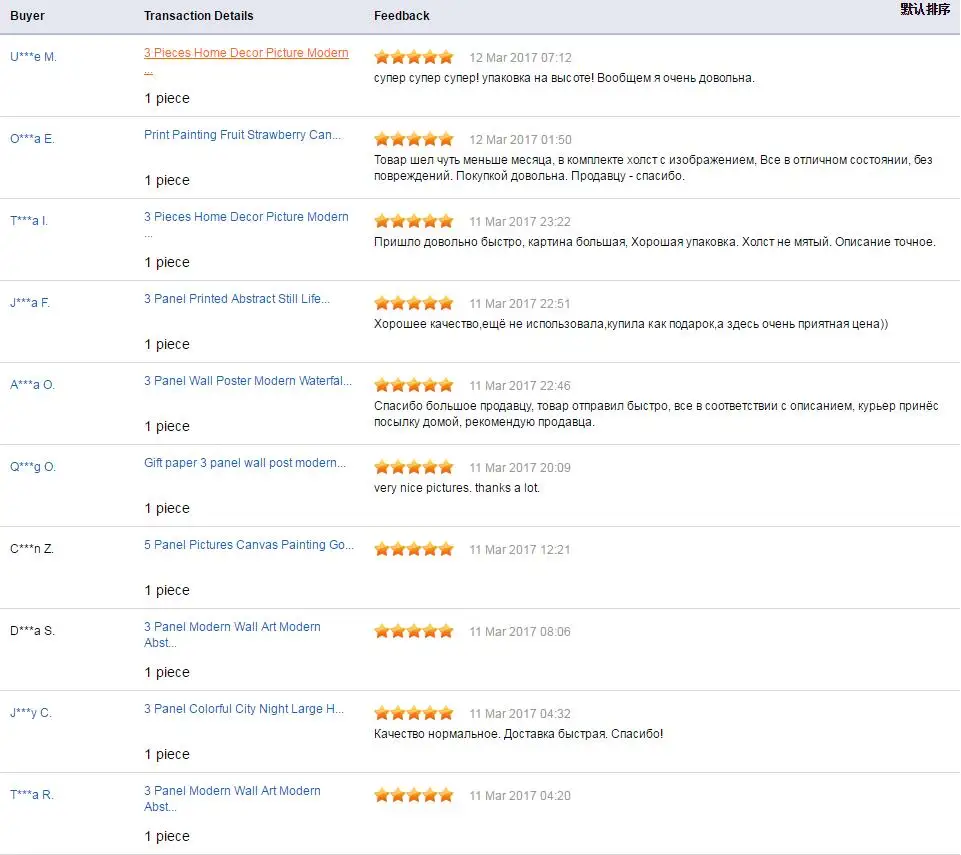Open 5 Panel Pictures Canvas Painting Go... product

pyautogui.click(x=249, y=545)
